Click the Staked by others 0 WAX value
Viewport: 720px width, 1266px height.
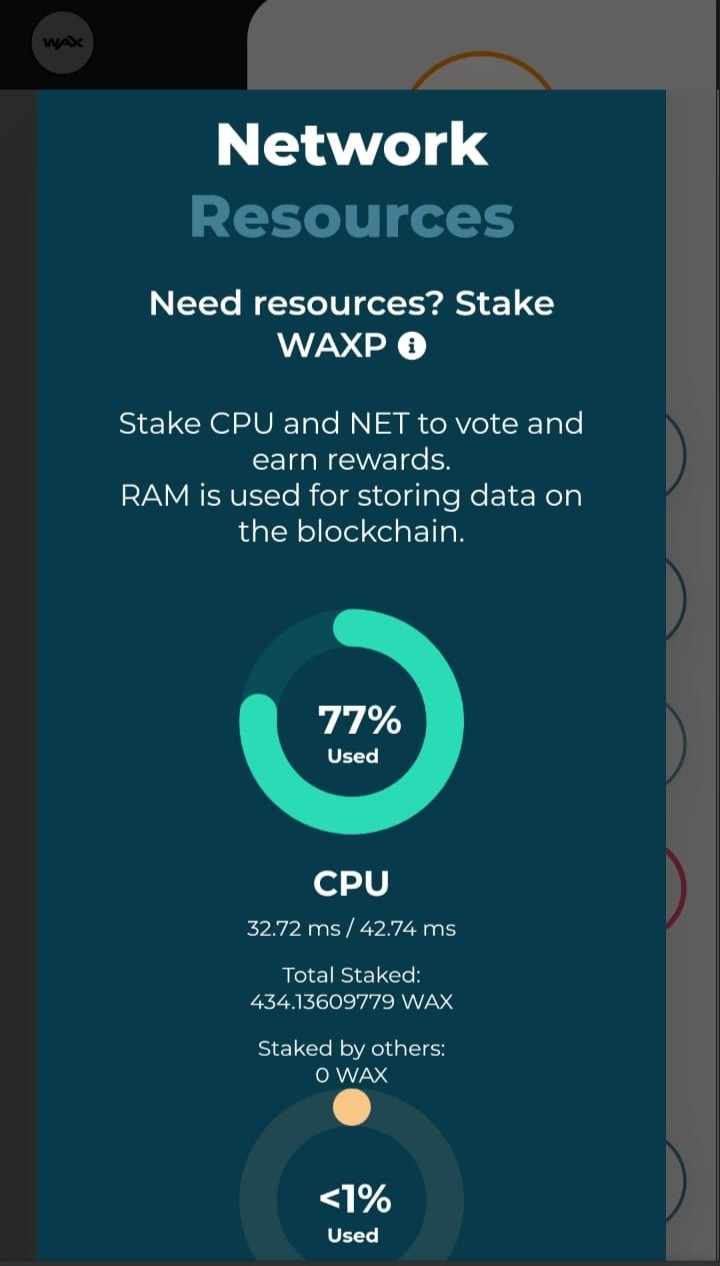tap(351, 1076)
